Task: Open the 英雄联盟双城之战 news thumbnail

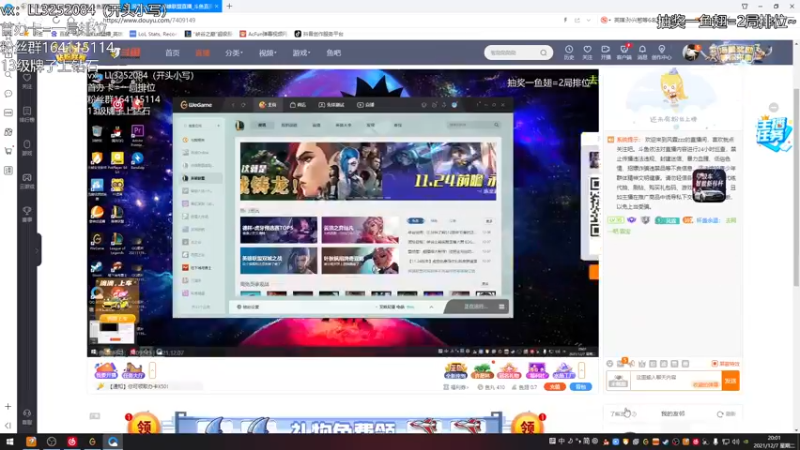Action: coord(279,261)
